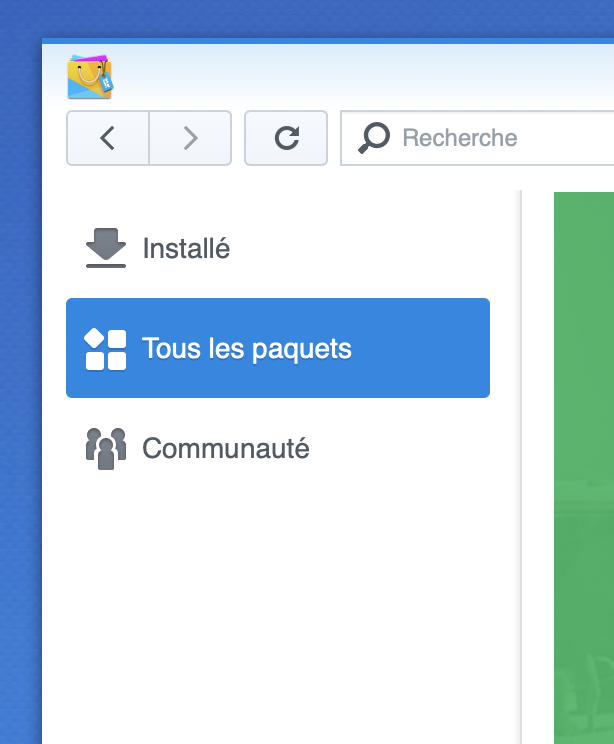Click the blue desktop background

[x=21, y=380]
